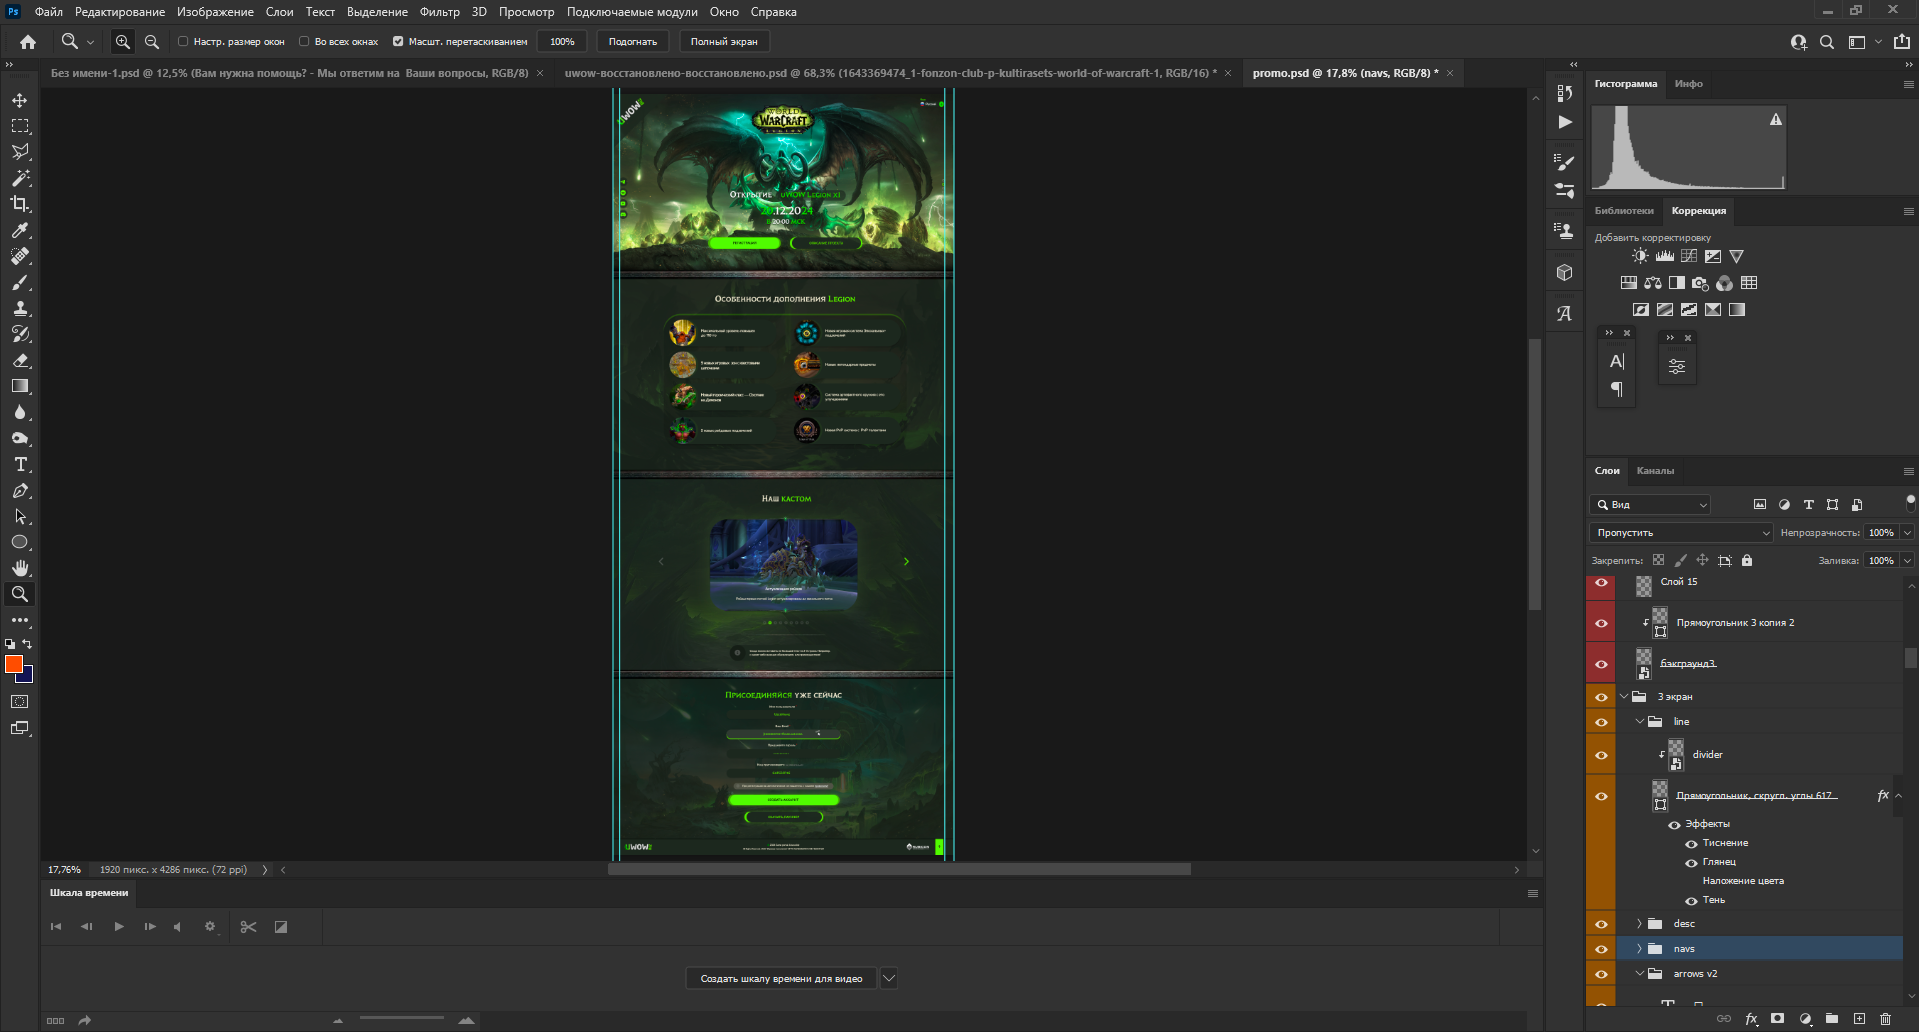Image resolution: width=1919 pixels, height=1032 pixels.
Task: Add a layer mask
Action: tap(1778, 1019)
